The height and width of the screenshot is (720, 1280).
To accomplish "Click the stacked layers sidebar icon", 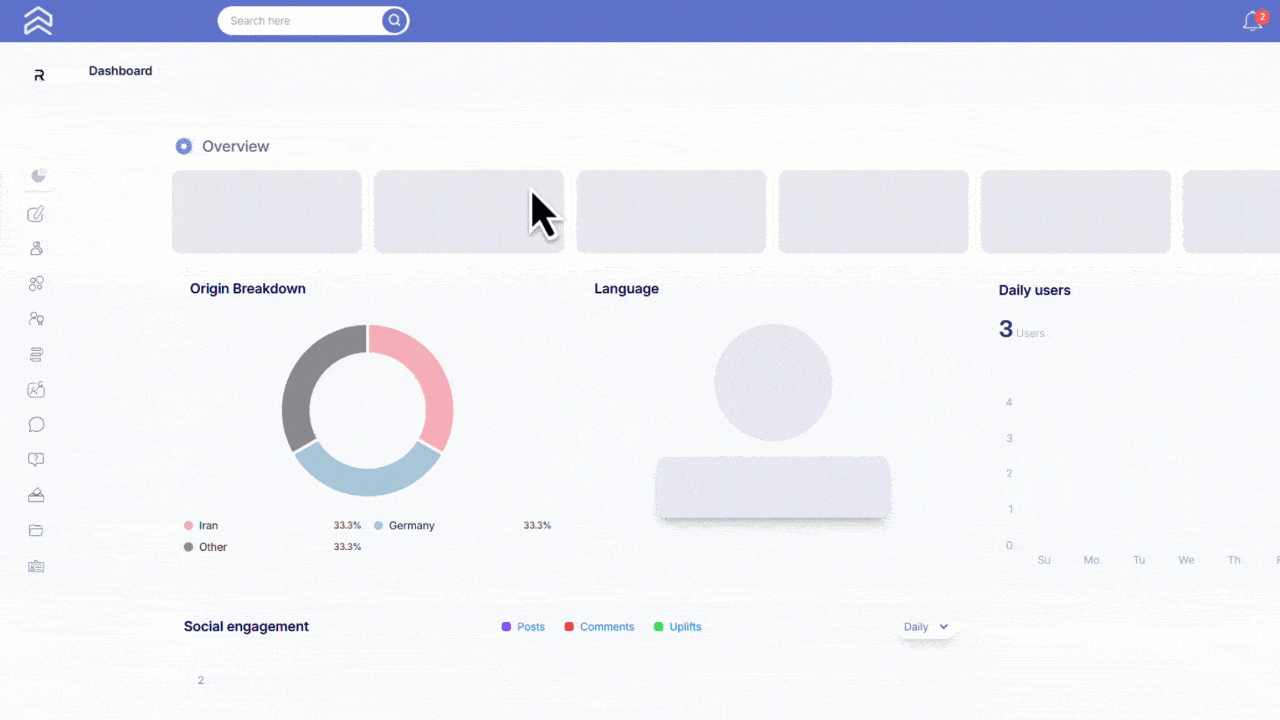I will tap(37, 355).
